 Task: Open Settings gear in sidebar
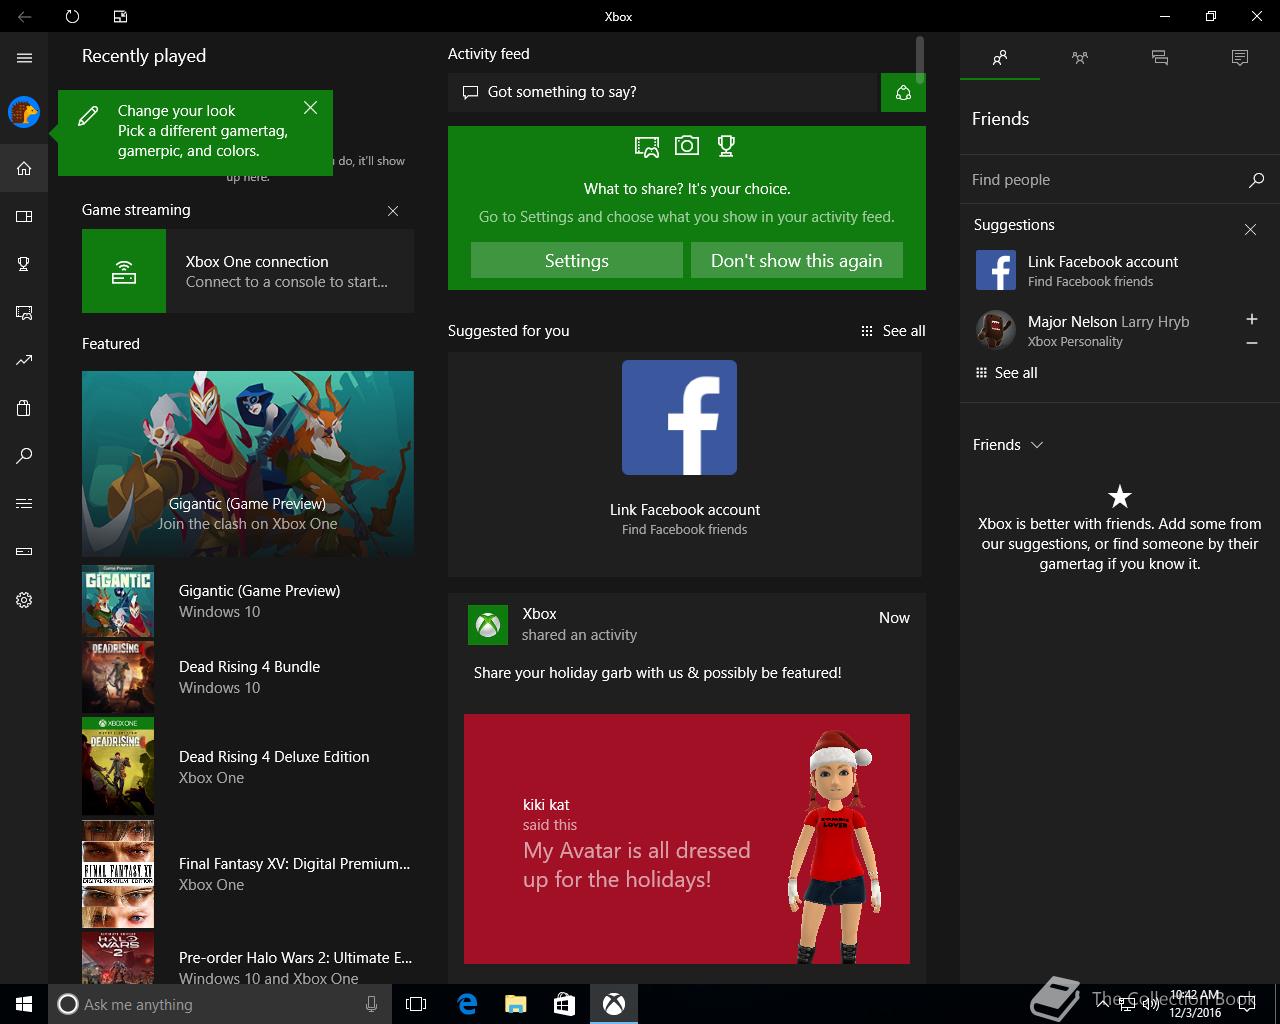coord(24,600)
